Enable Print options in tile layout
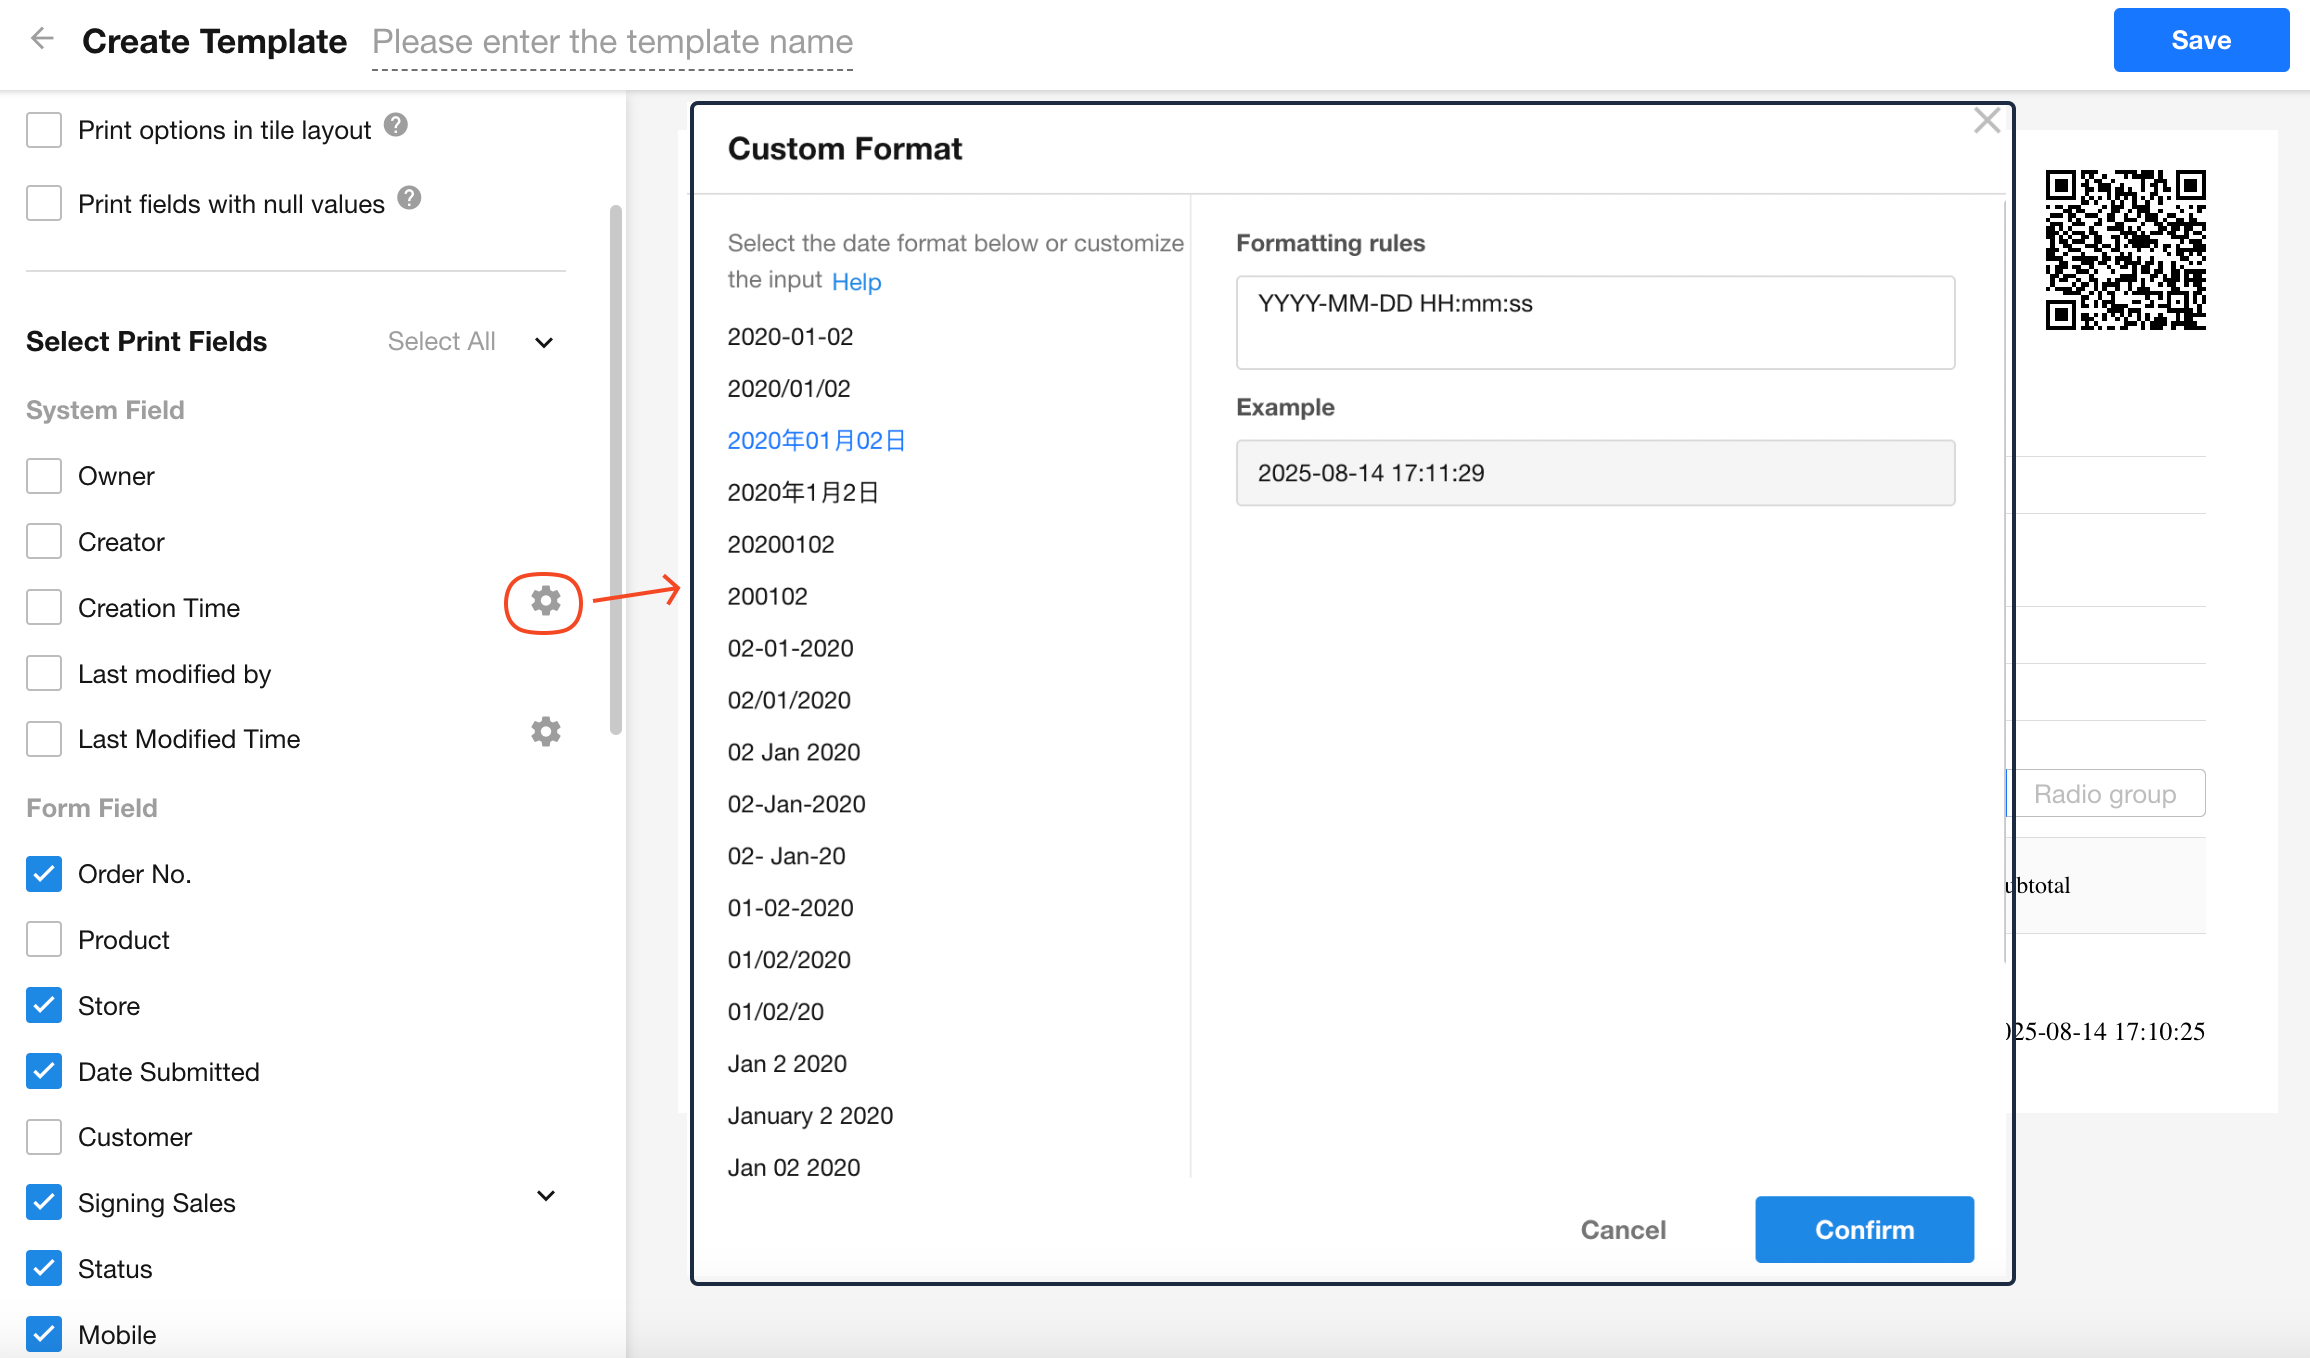This screenshot has height=1358, width=2310. pos(44,130)
